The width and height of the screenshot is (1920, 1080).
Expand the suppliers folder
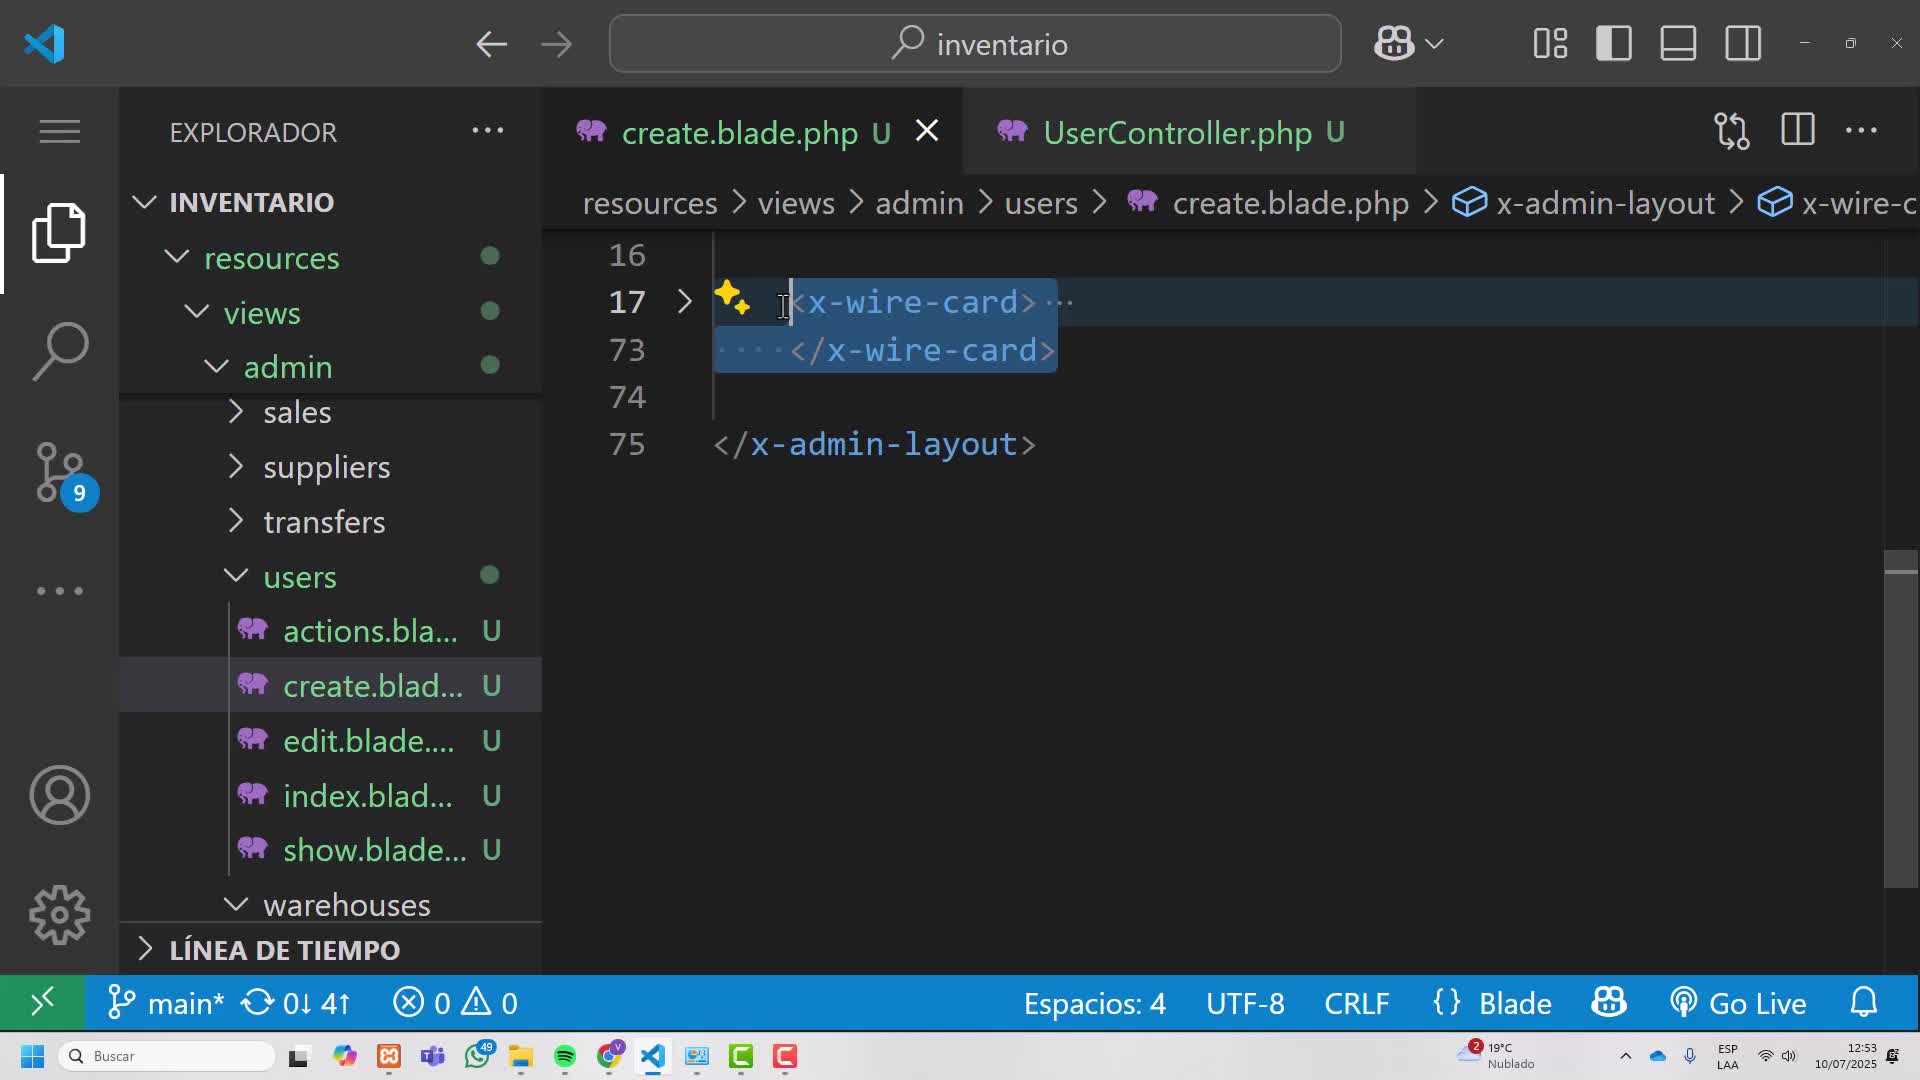pos(236,466)
